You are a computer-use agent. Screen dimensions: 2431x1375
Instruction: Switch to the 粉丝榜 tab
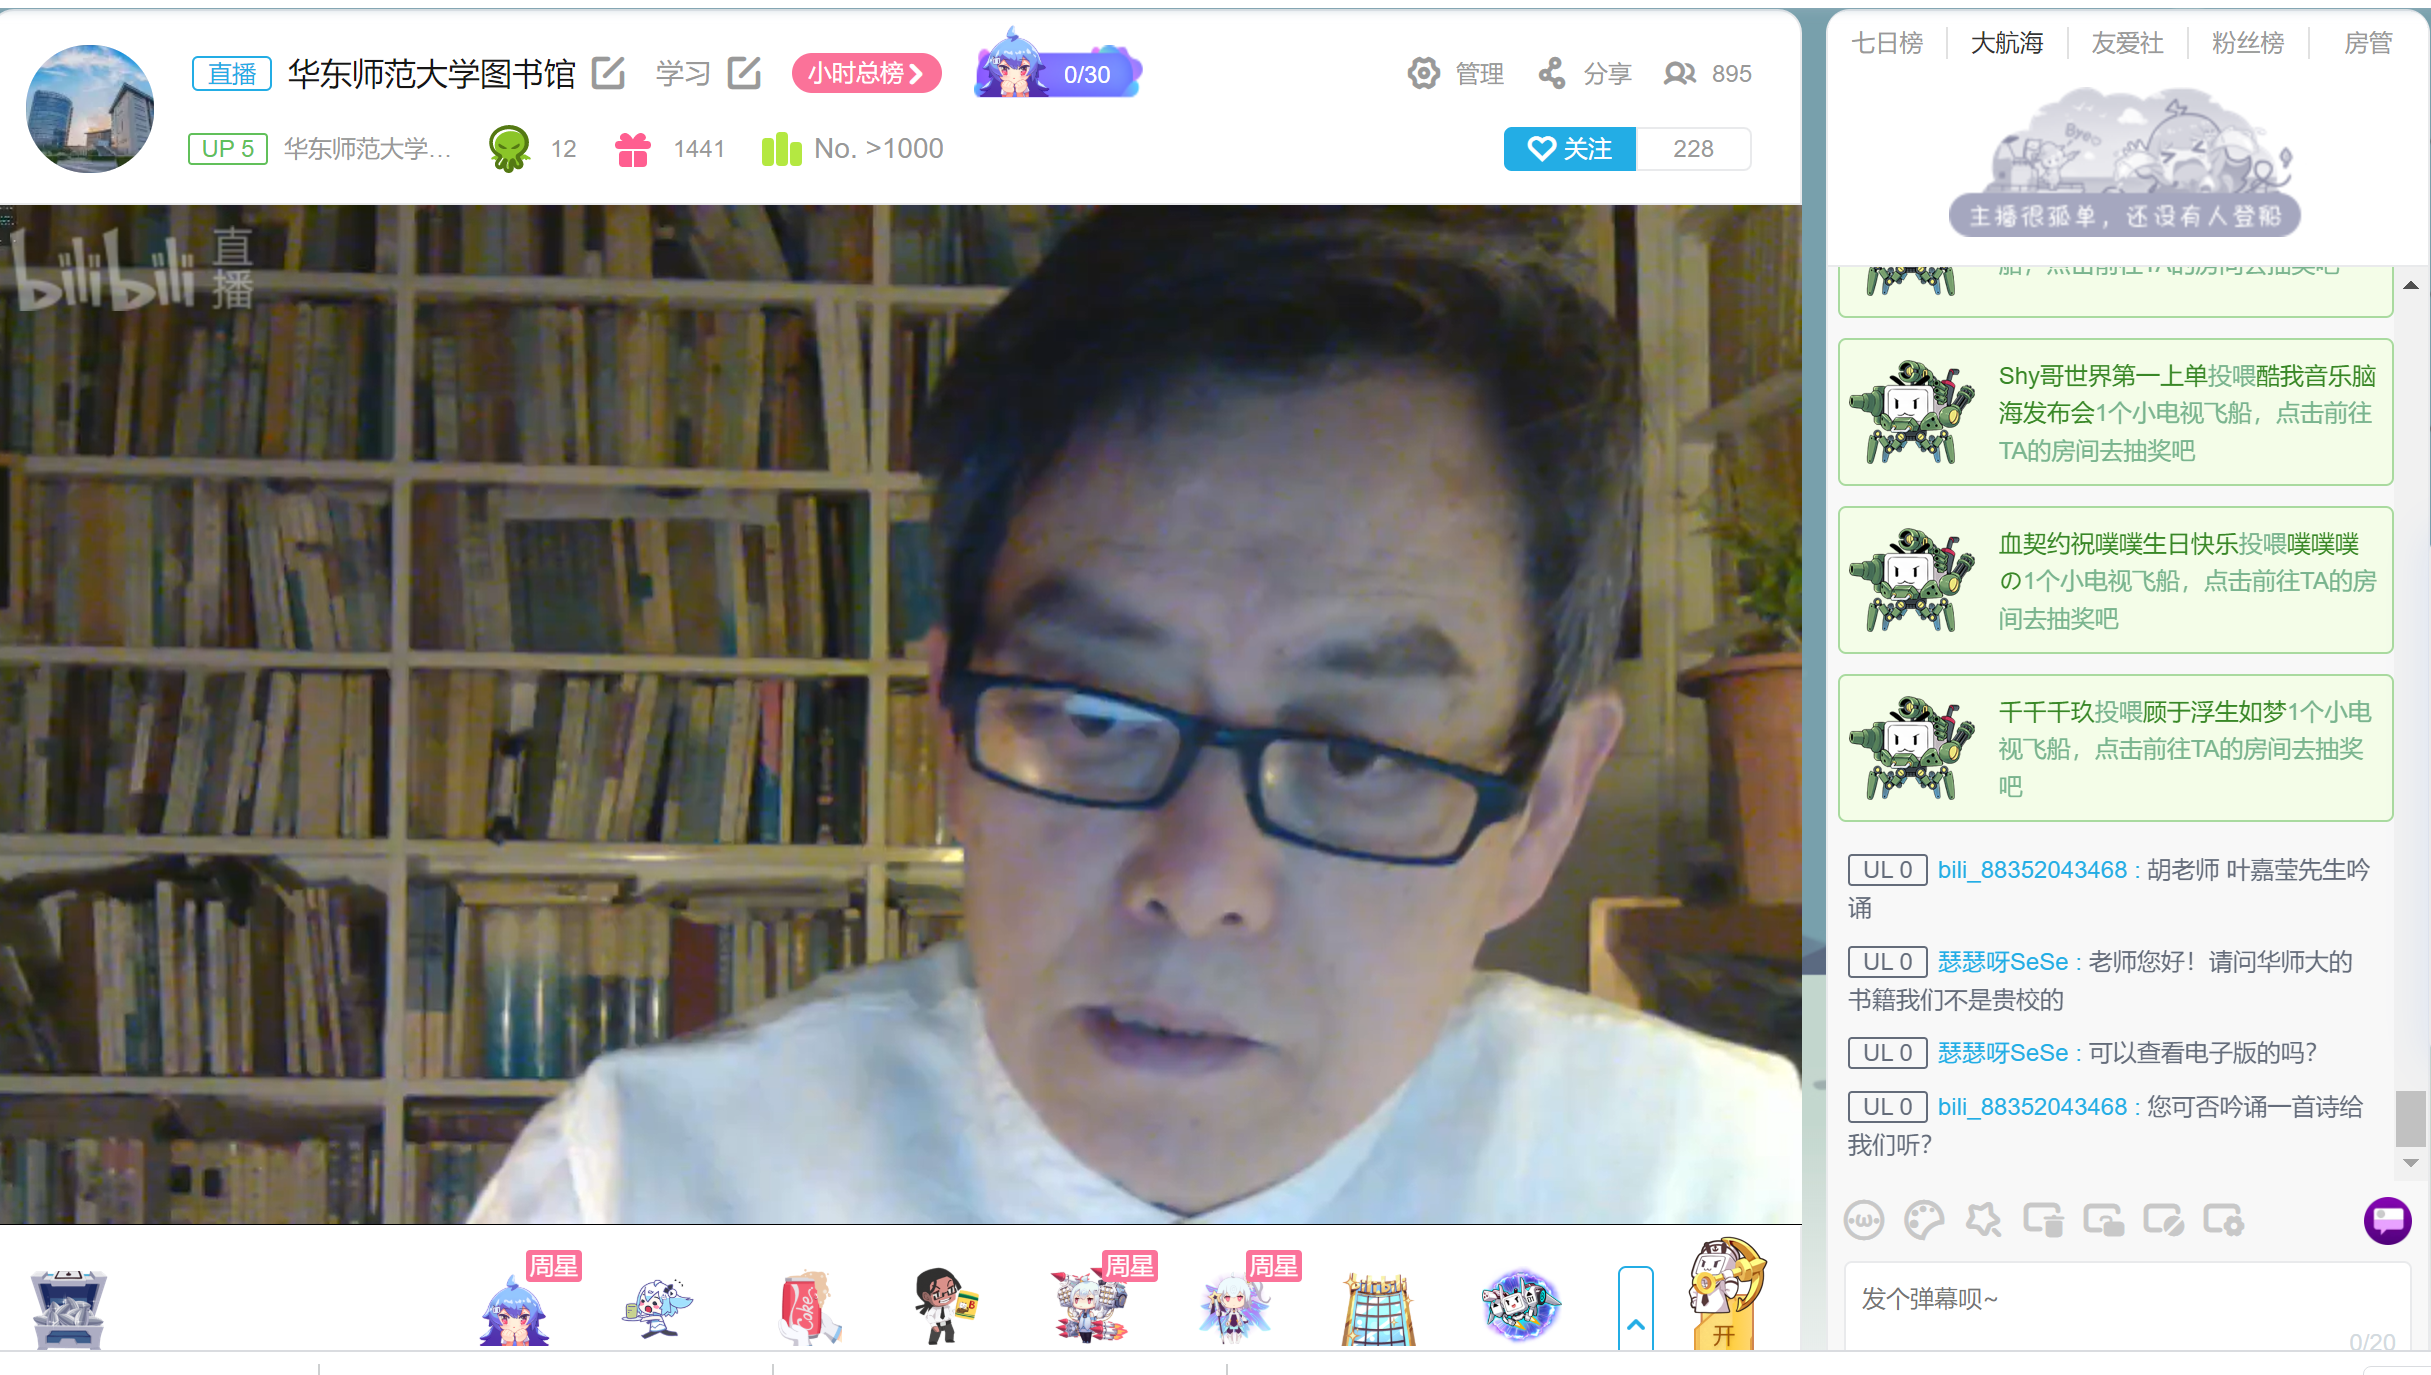pos(2247,43)
